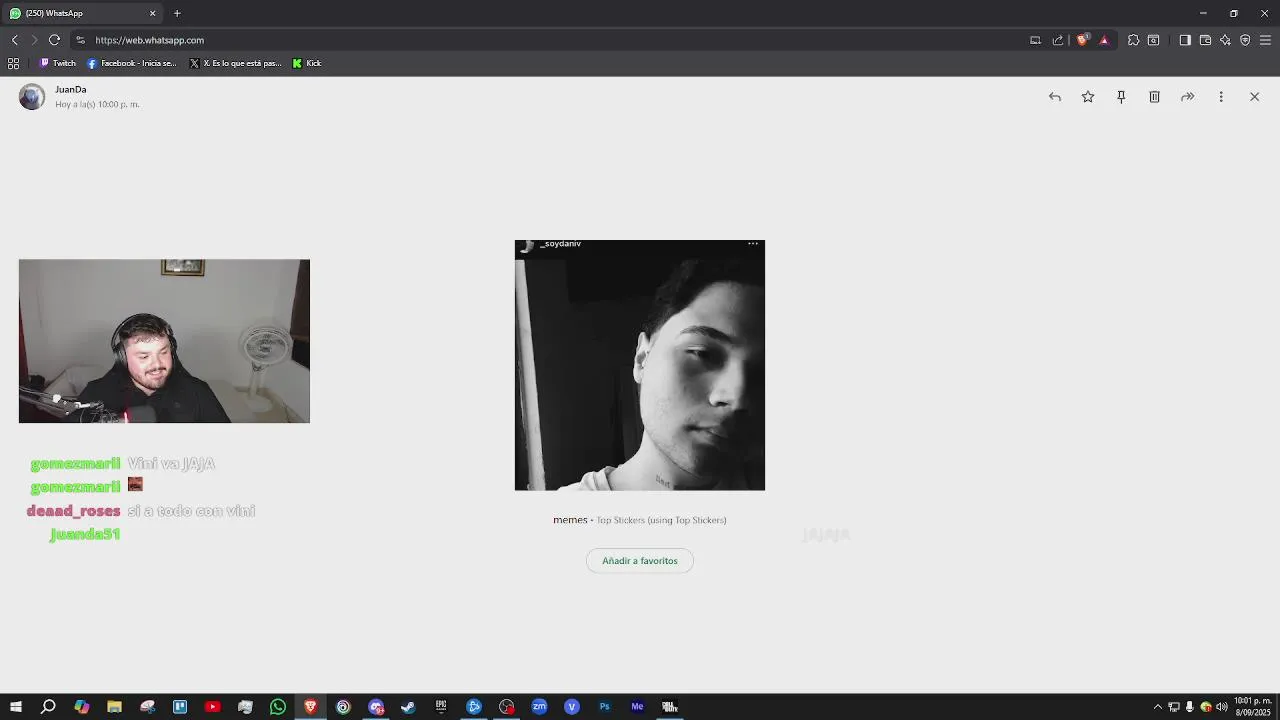Open the Windows Start menu
Screen dimensions: 1280x720
point(15,707)
